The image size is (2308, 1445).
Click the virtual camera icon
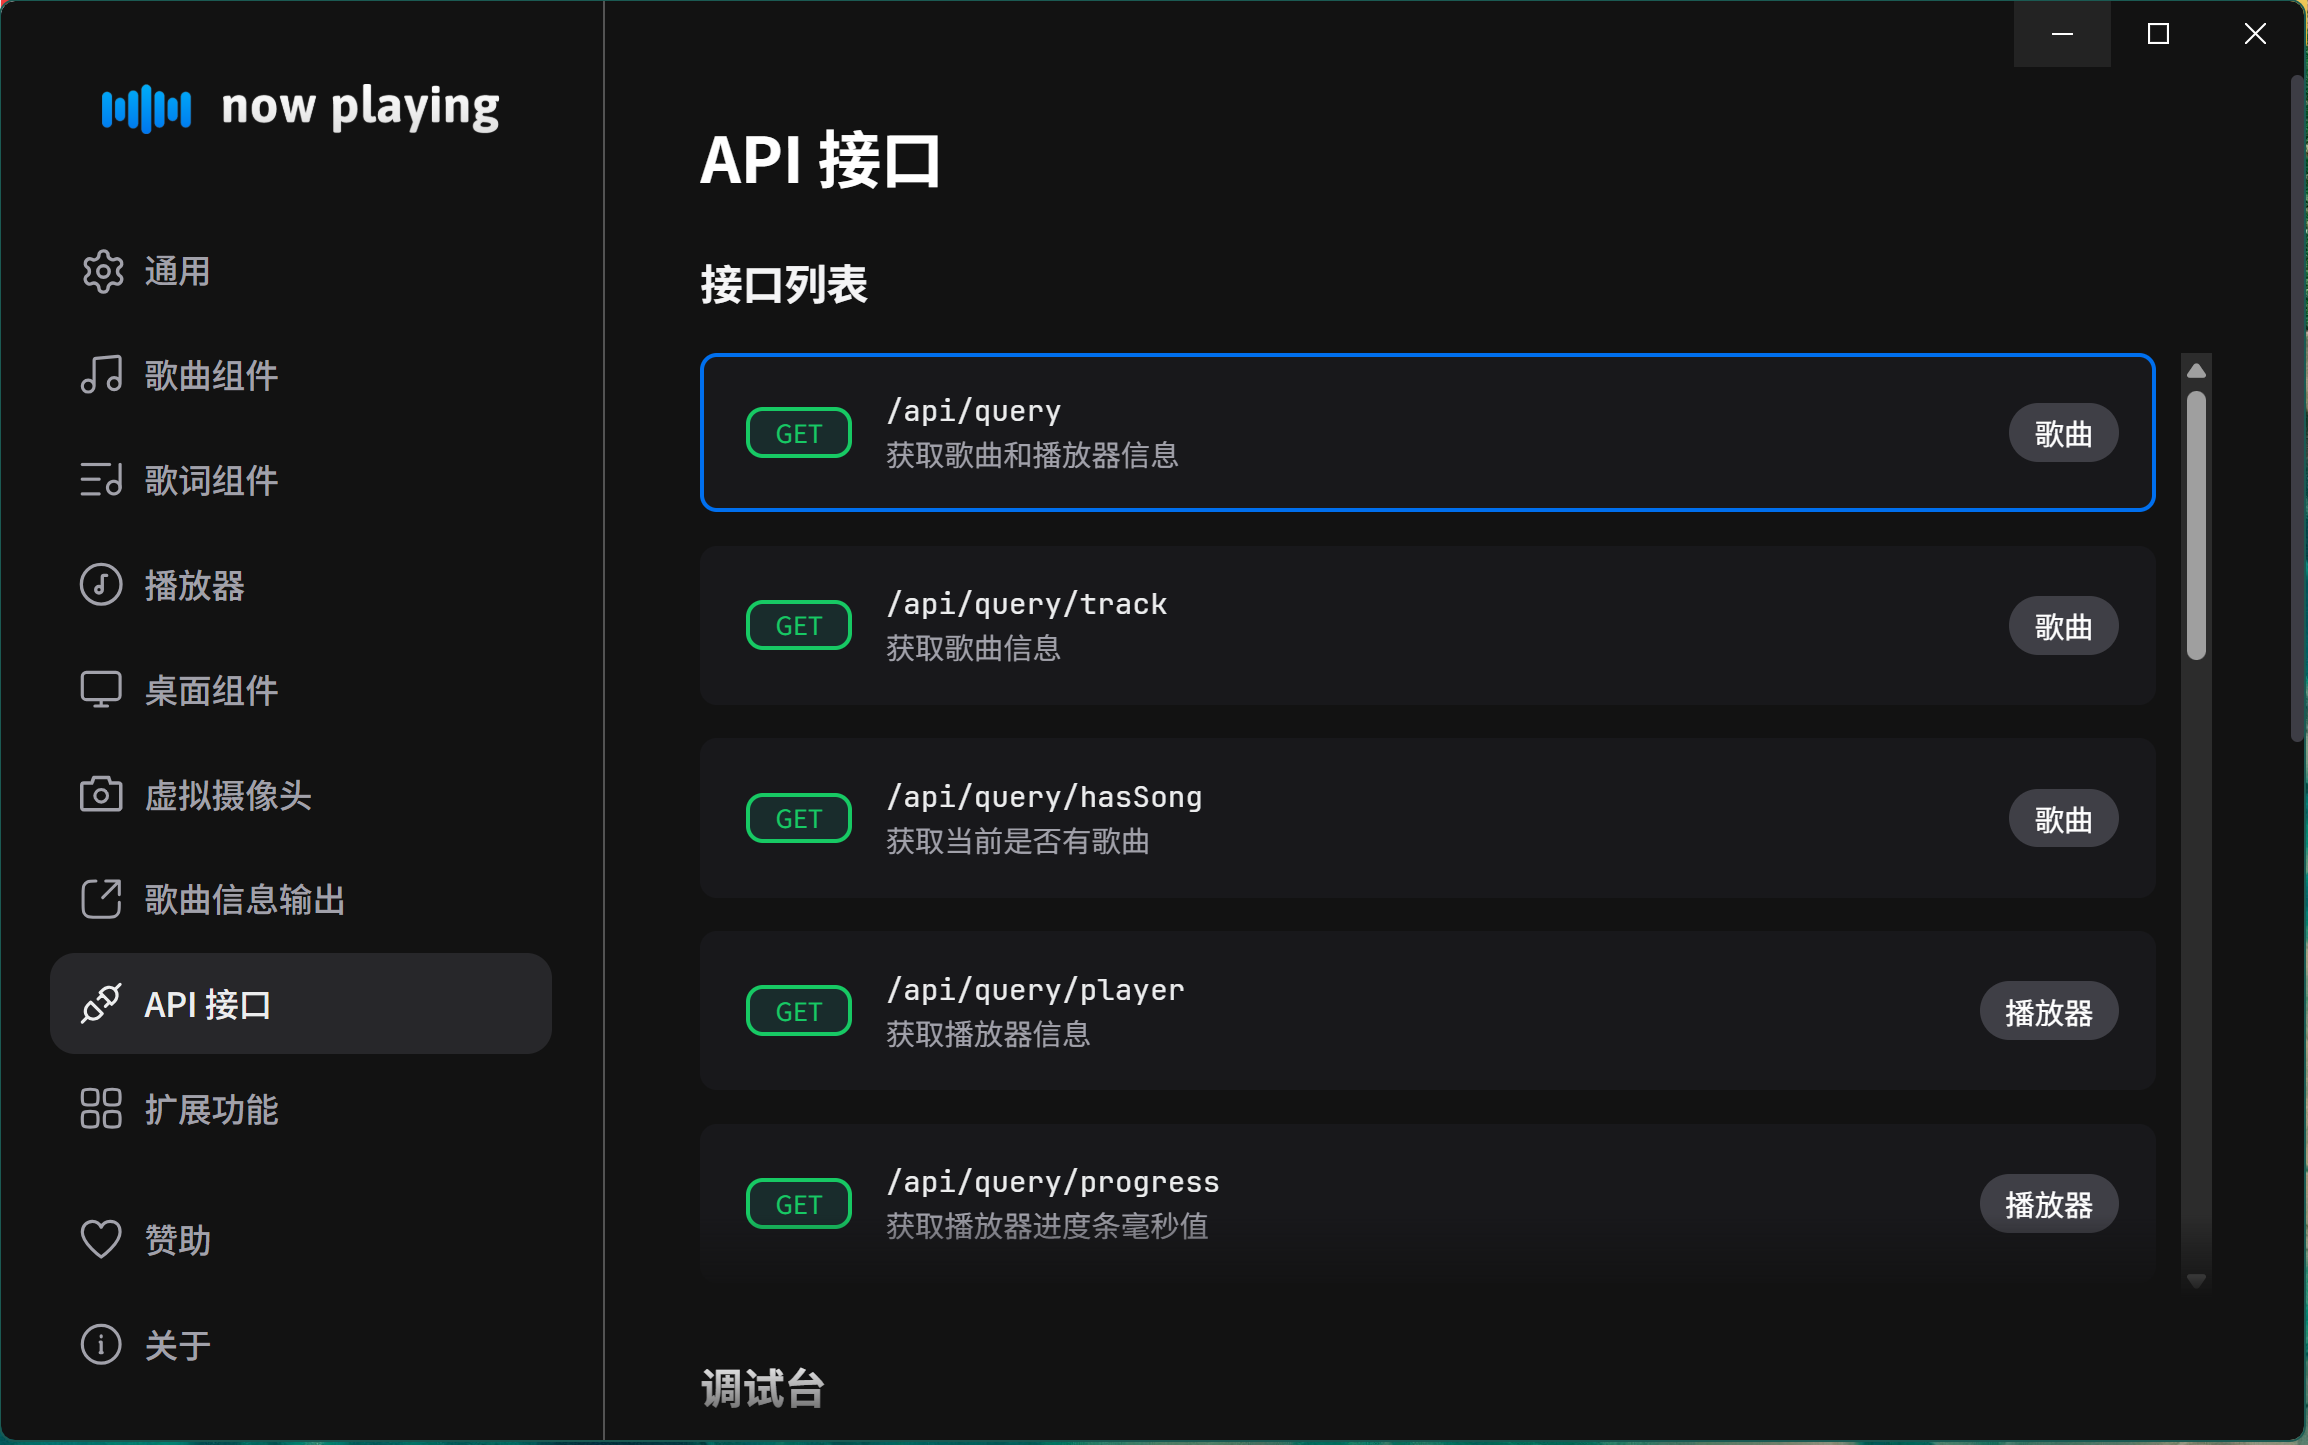[x=102, y=795]
